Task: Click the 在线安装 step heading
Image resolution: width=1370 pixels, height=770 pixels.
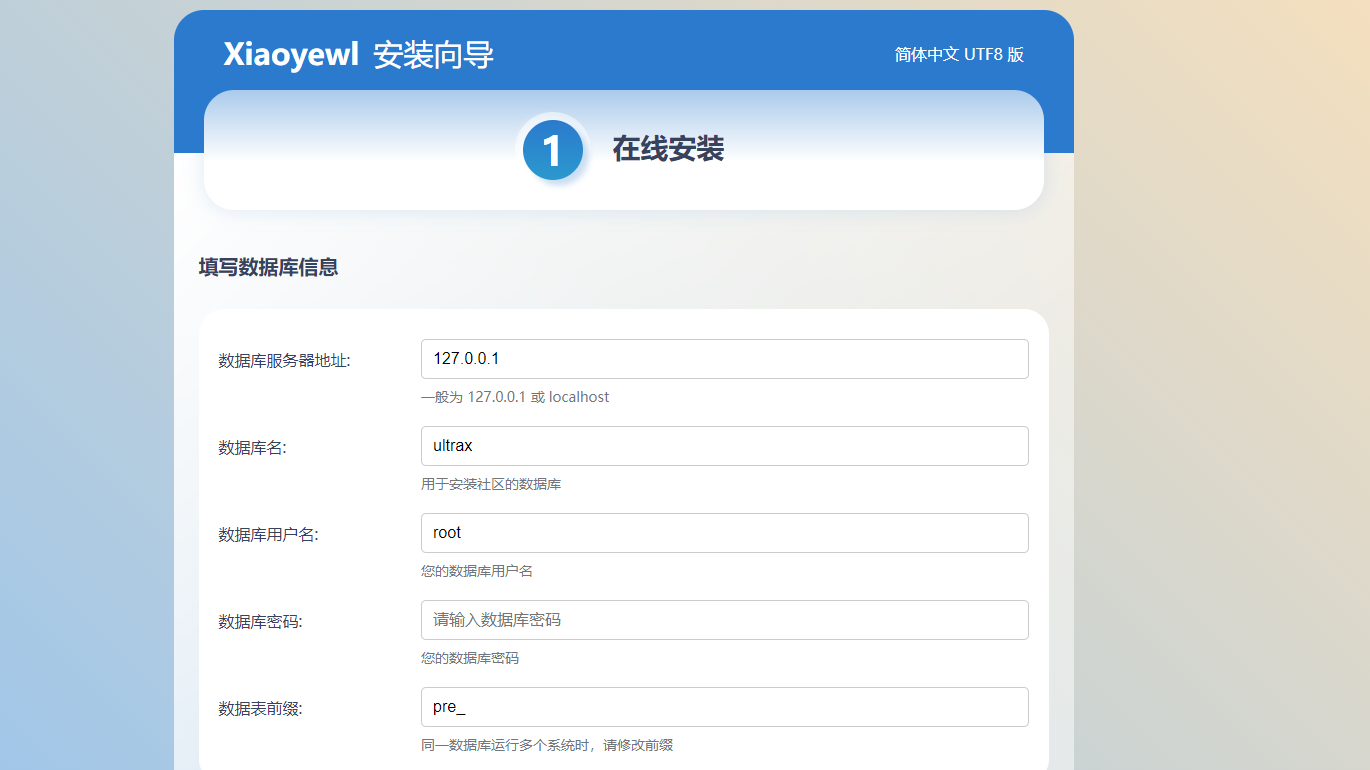Action: point(668,150)
